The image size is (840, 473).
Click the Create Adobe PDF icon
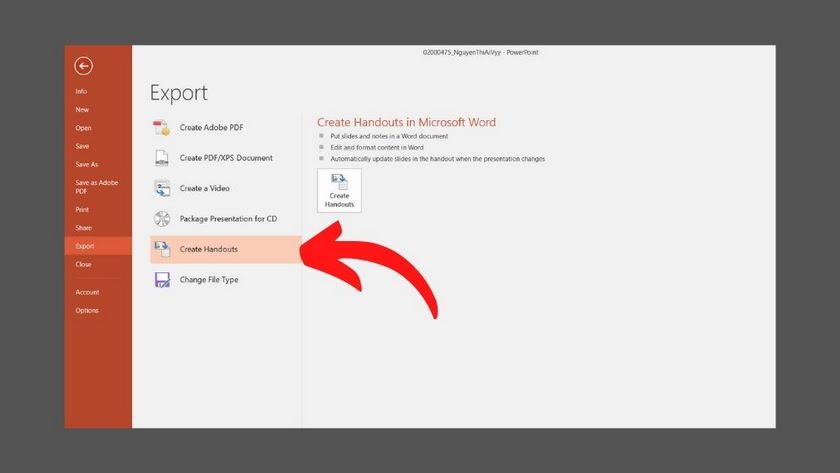click(162, 127)
